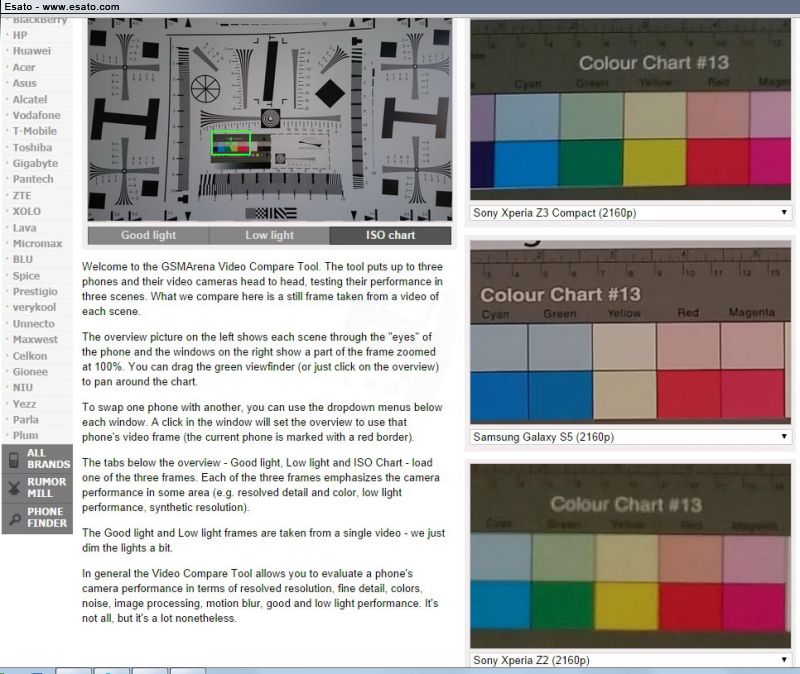Go to the Lava brand page
The image size is (800, 674).
coord(24,228)
